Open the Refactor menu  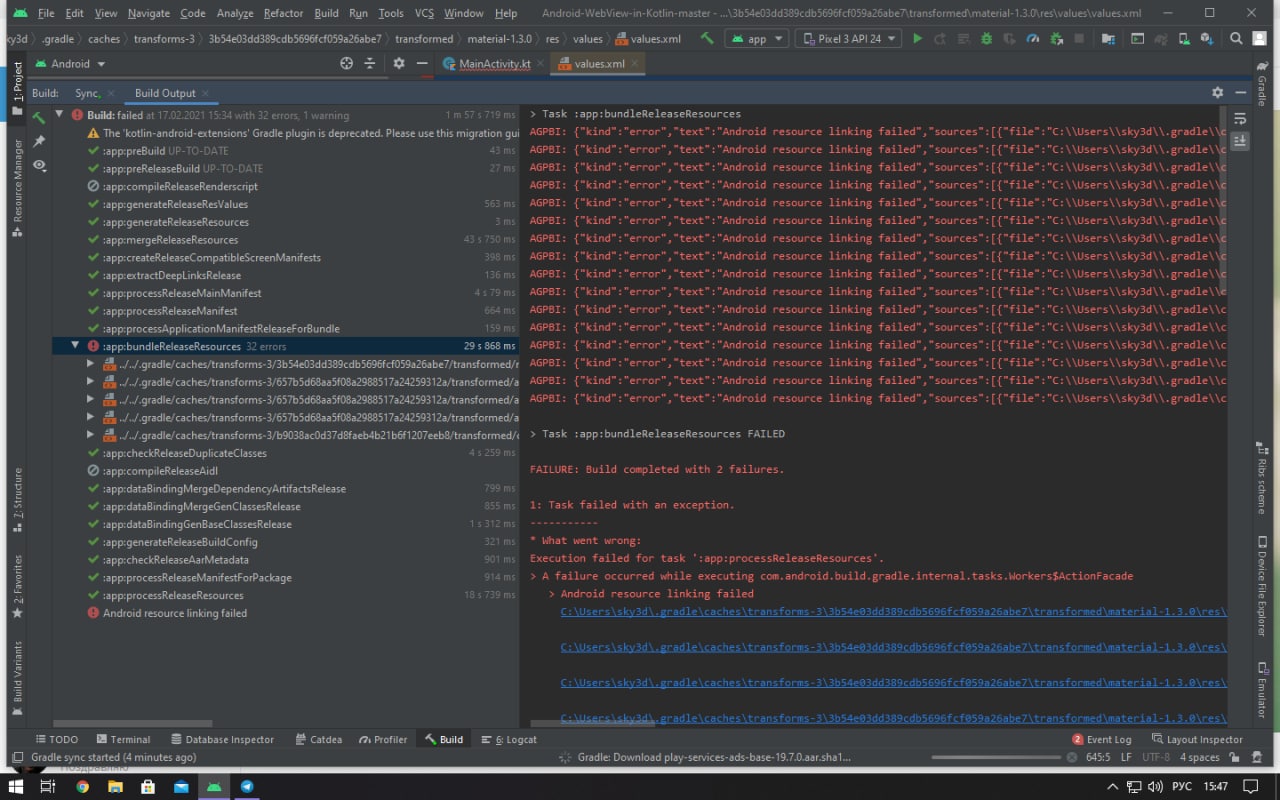[x=283, y=13]
